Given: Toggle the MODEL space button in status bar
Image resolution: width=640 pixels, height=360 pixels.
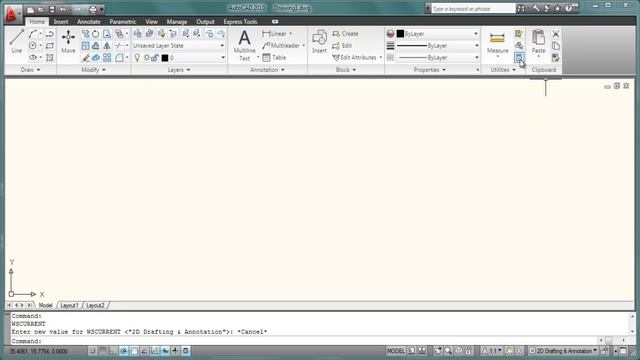Looking at the screenshot, I should [x=396, y=351].
